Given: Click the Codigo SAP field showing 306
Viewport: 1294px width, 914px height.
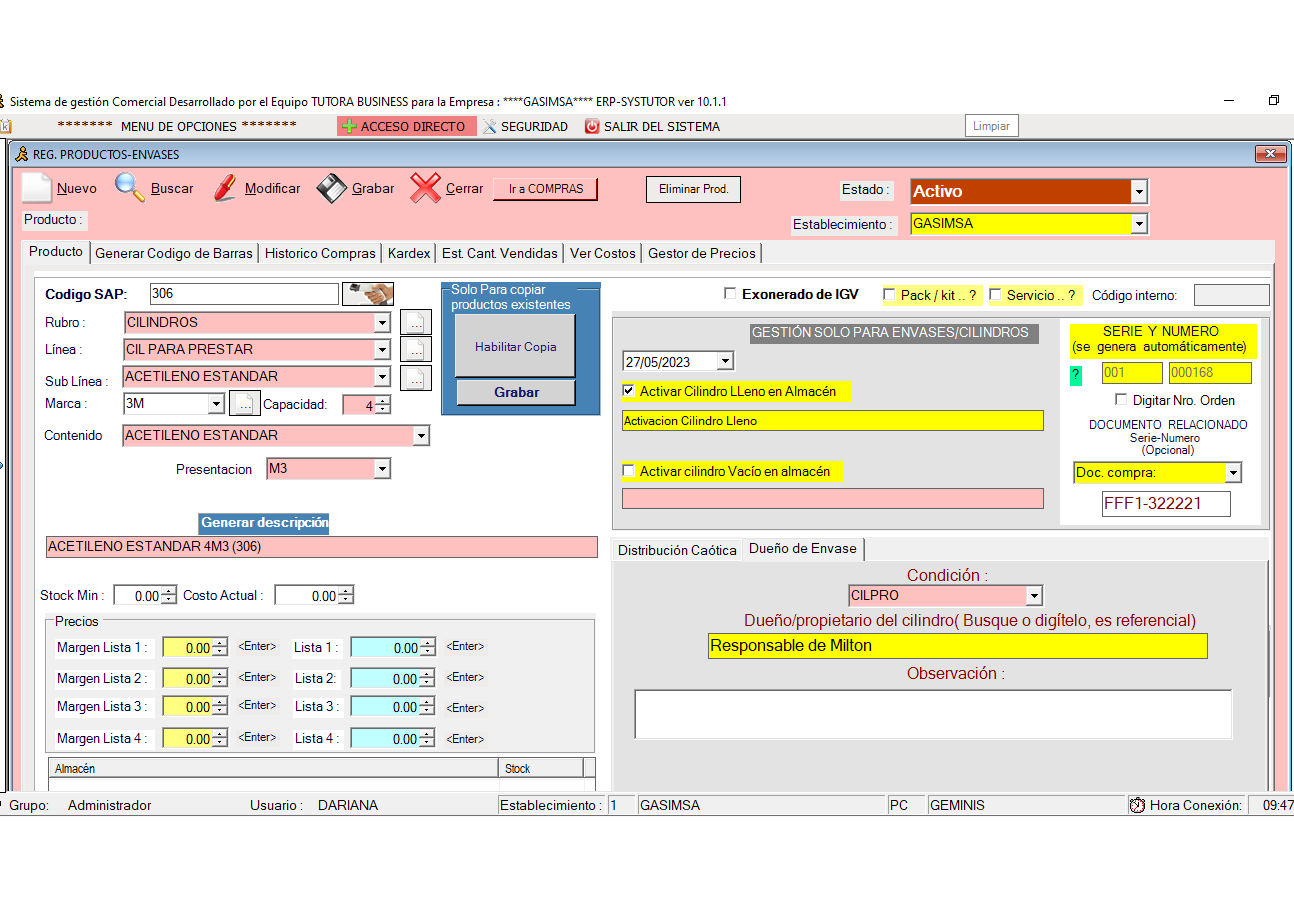Looking at the screenshot, I should (244, 294).
